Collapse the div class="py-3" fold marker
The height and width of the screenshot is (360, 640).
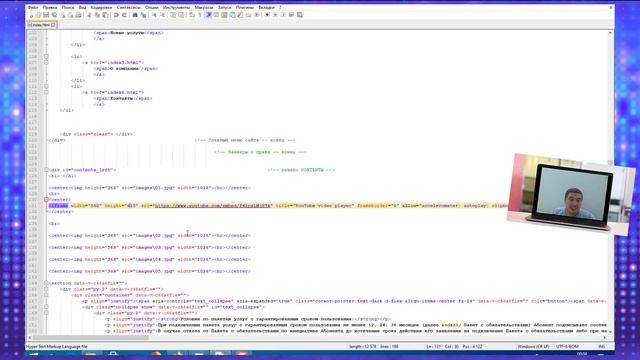(x=46, y=289)
